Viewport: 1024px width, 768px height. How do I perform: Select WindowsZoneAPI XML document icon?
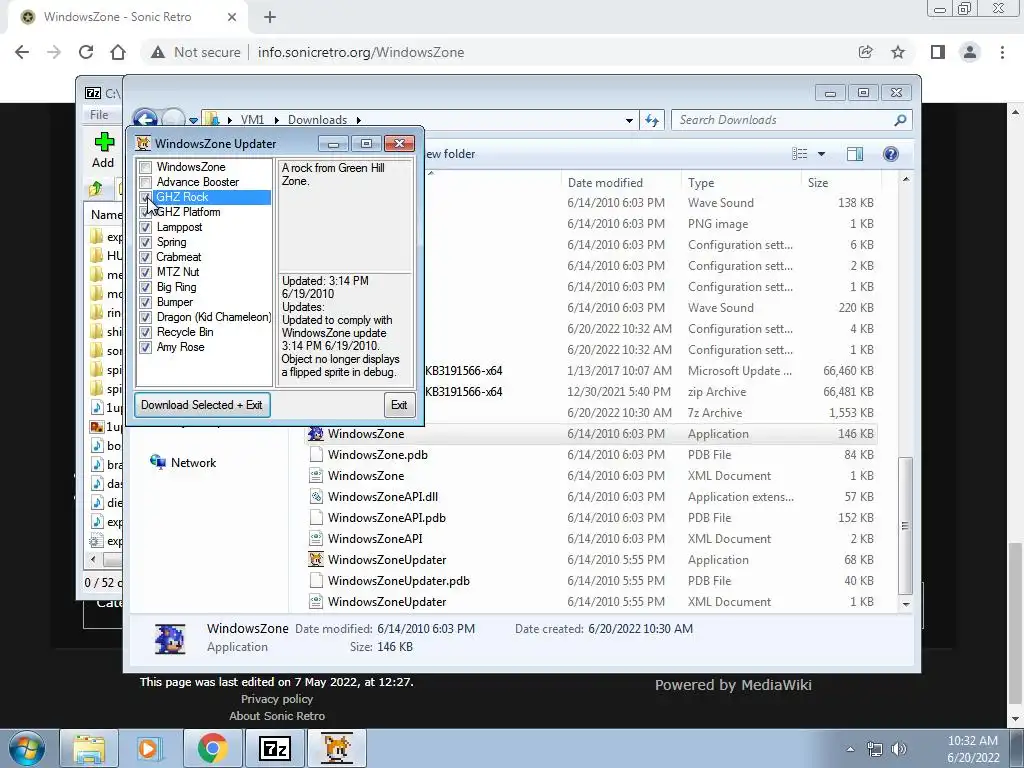pyautogui.click(x=316, y=539)
